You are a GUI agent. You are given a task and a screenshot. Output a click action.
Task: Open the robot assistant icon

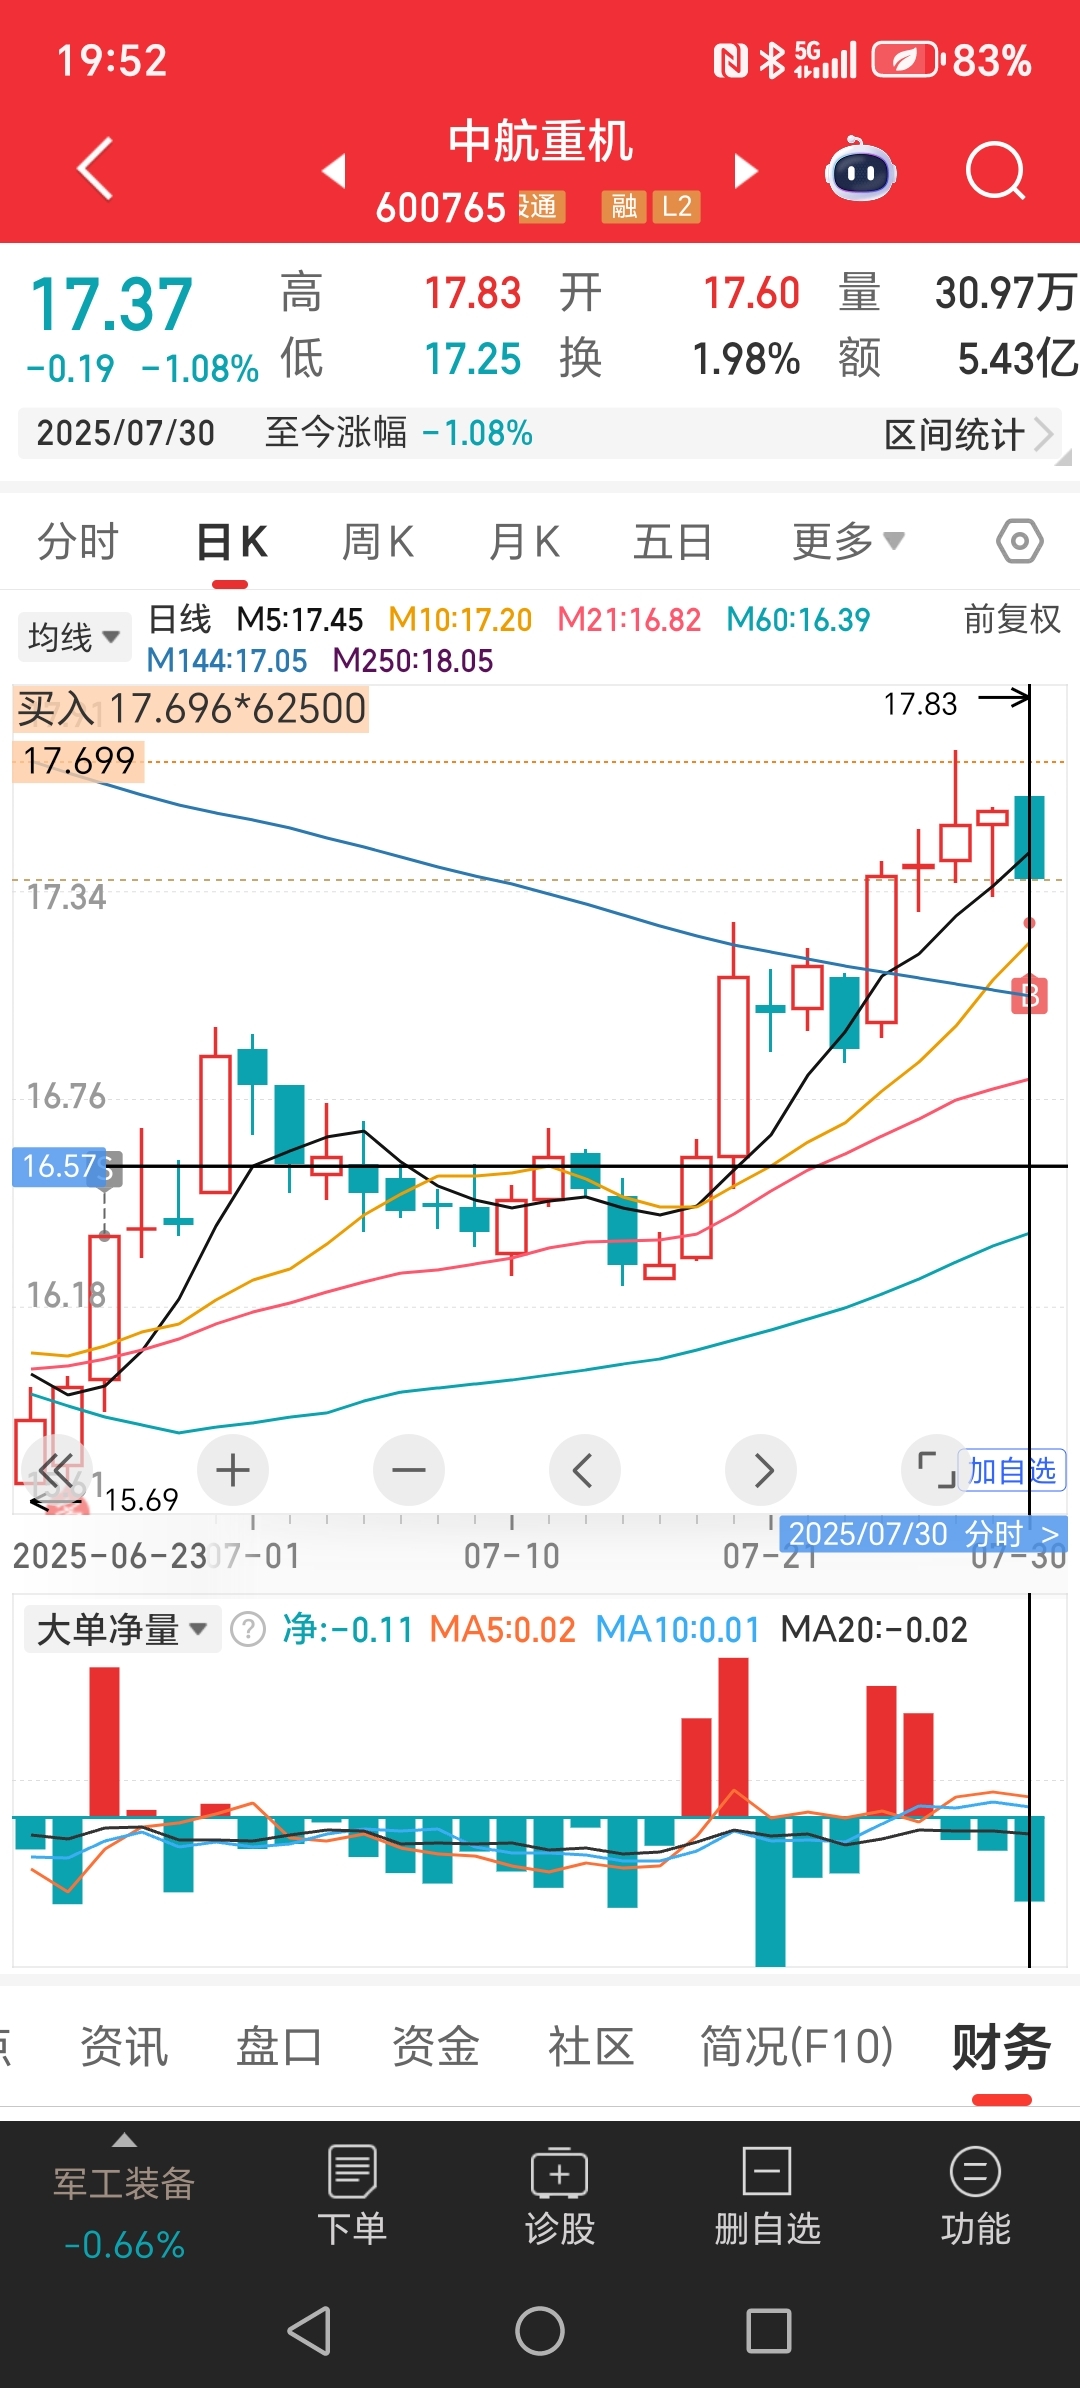(x=861, y=169)
